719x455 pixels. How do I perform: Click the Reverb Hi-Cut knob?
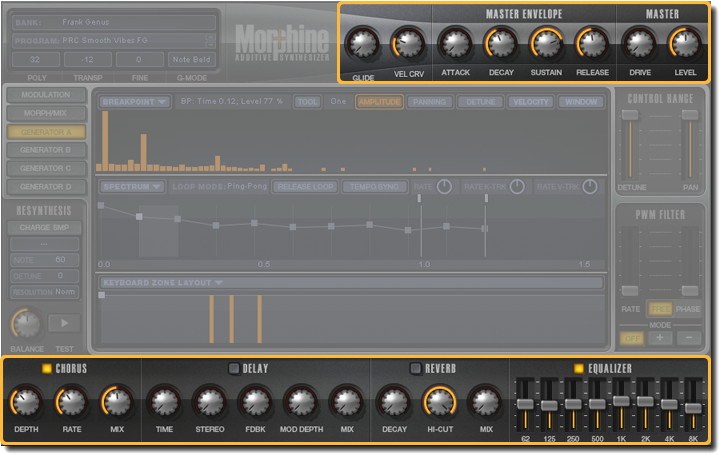coord(440,401)
